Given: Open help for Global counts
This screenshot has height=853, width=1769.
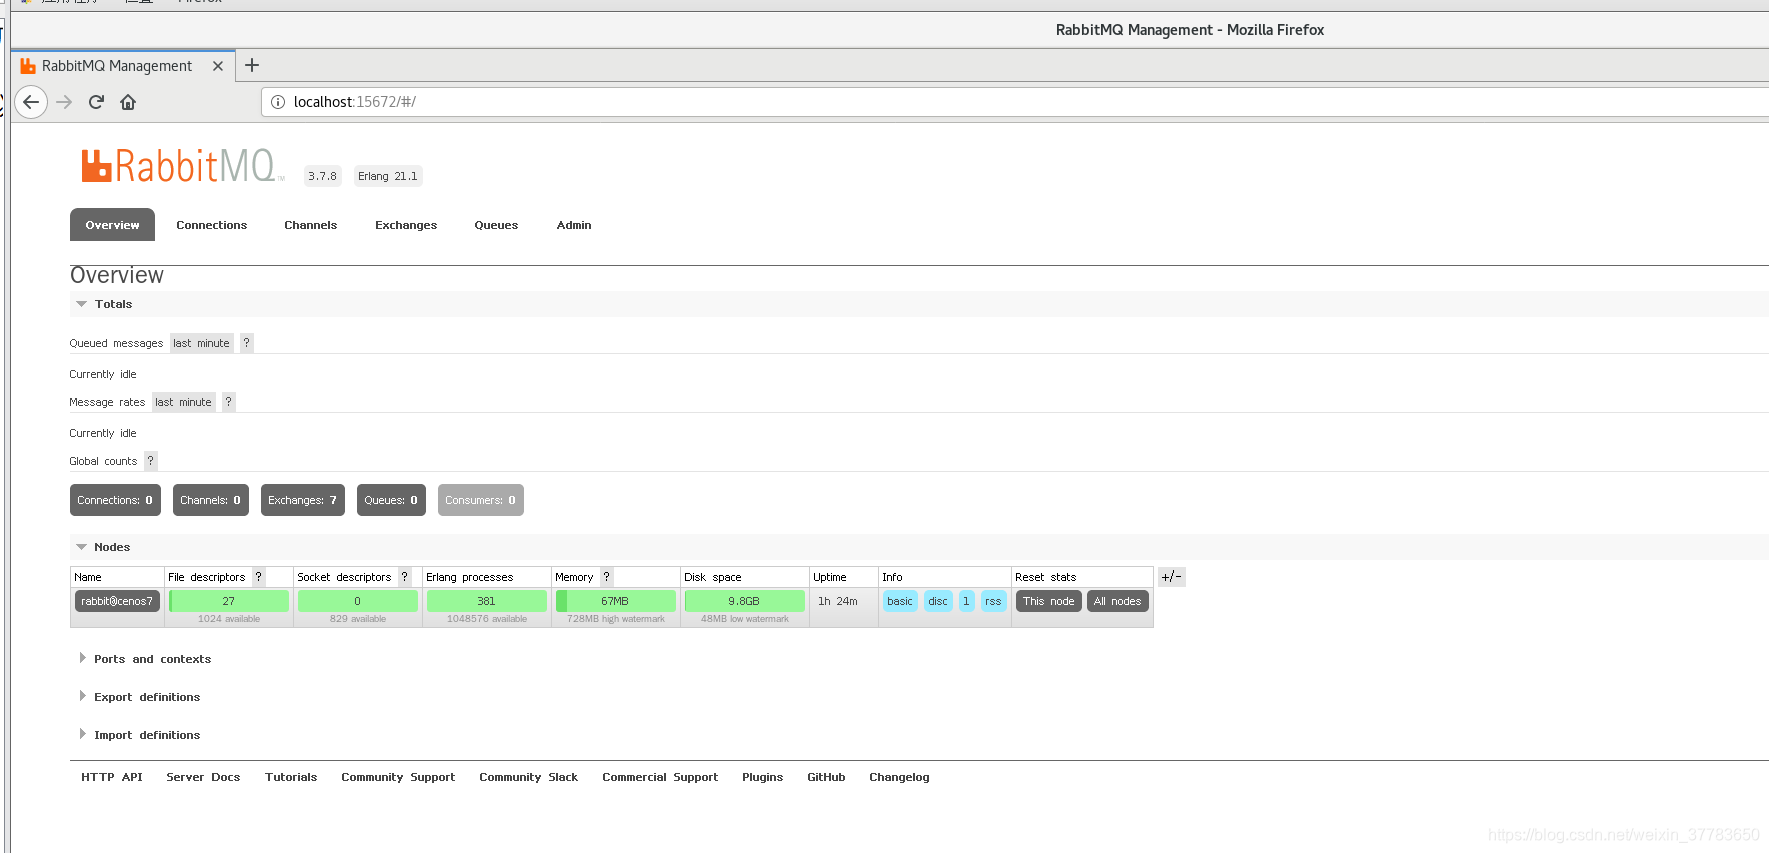Looking at the screenshot, I should [x=151, y=461].
